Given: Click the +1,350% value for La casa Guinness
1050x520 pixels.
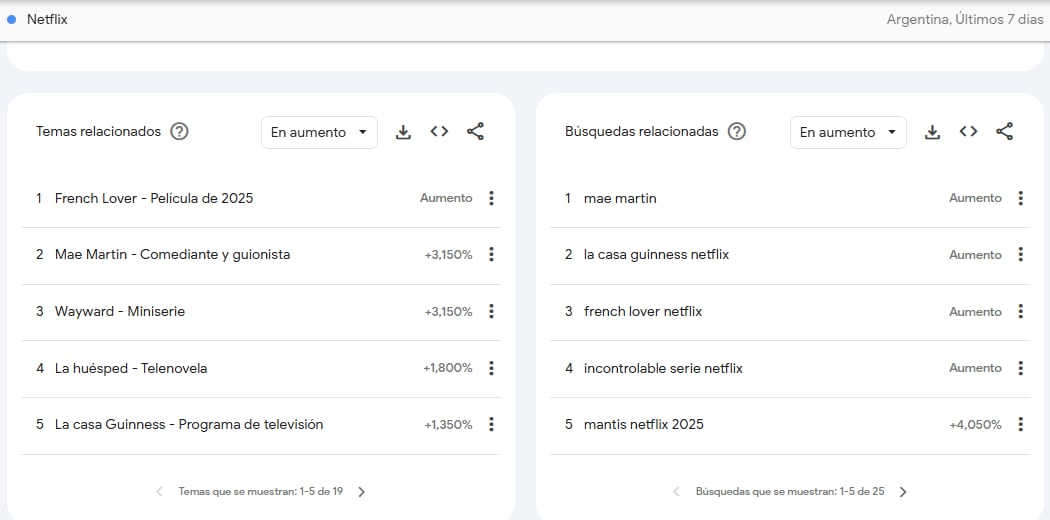Looking at the screenshot, I should click(448, 425).
